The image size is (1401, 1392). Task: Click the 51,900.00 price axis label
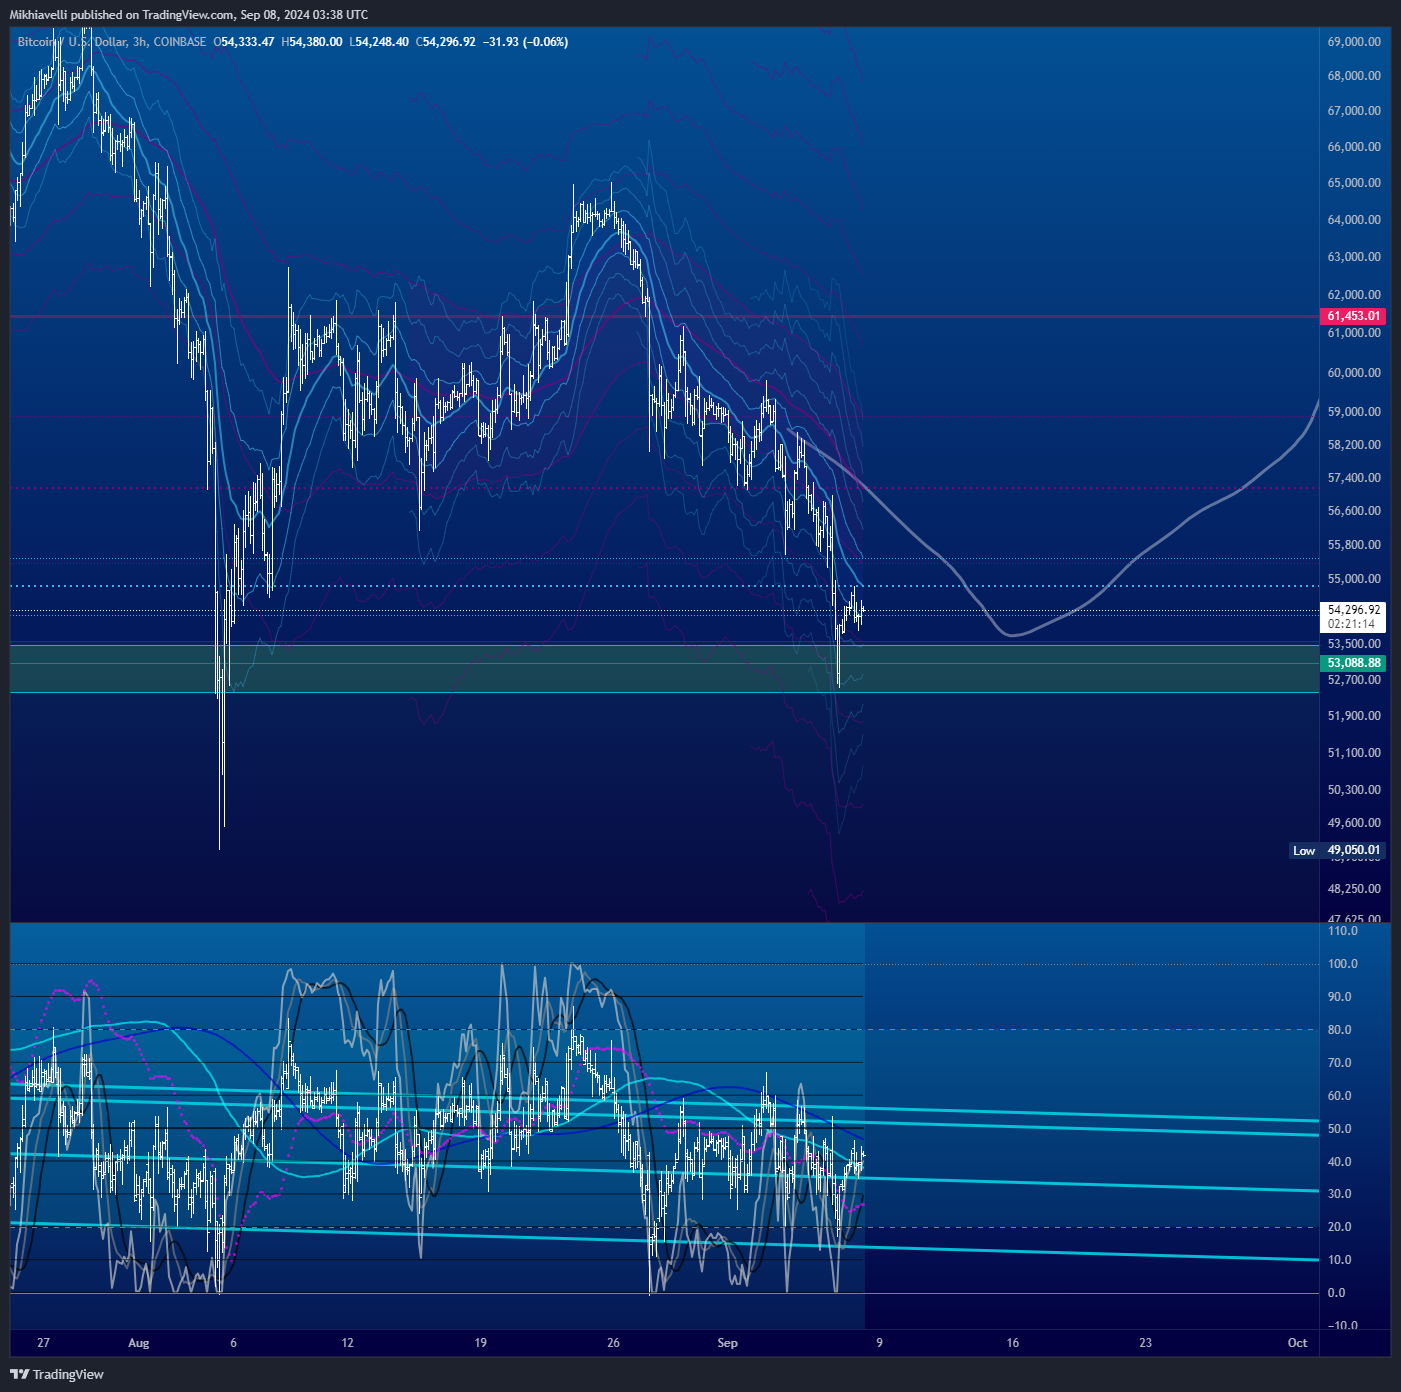point(1354,716)
